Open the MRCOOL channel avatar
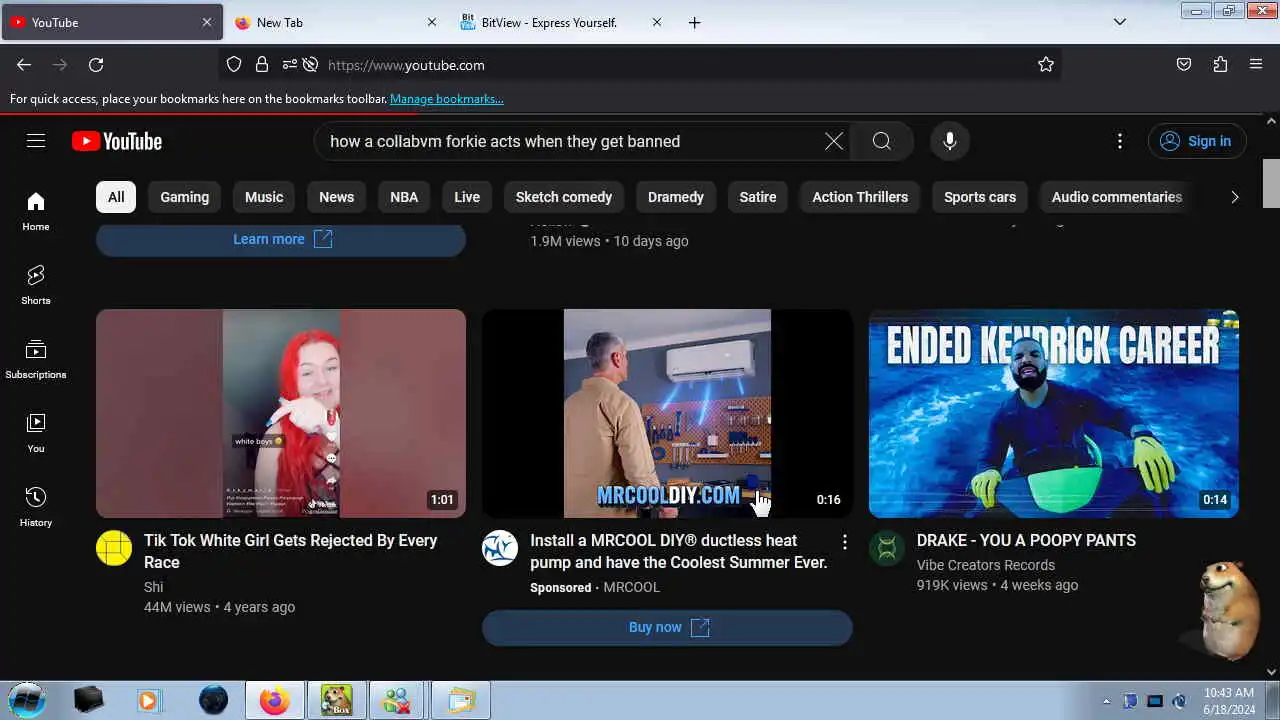Viewport: 1280px width, 720px height. point(500,548)
